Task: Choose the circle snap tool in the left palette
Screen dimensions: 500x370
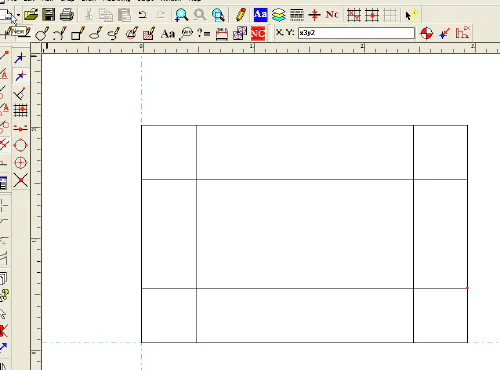Action: (x=20, y=145)
